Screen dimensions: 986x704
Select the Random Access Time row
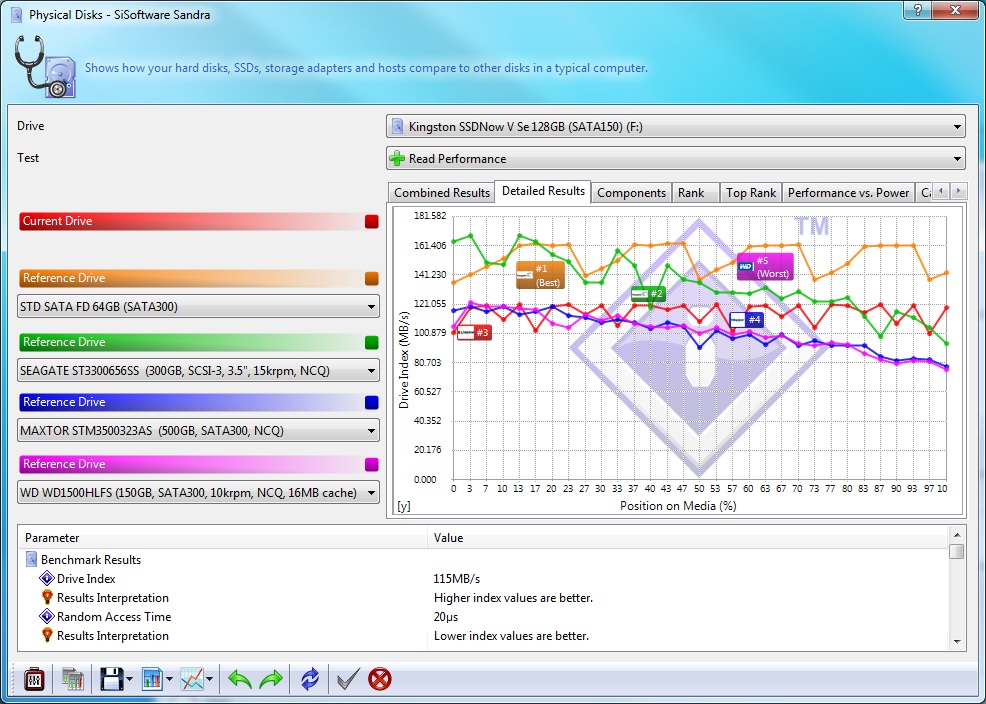(483, 617)
